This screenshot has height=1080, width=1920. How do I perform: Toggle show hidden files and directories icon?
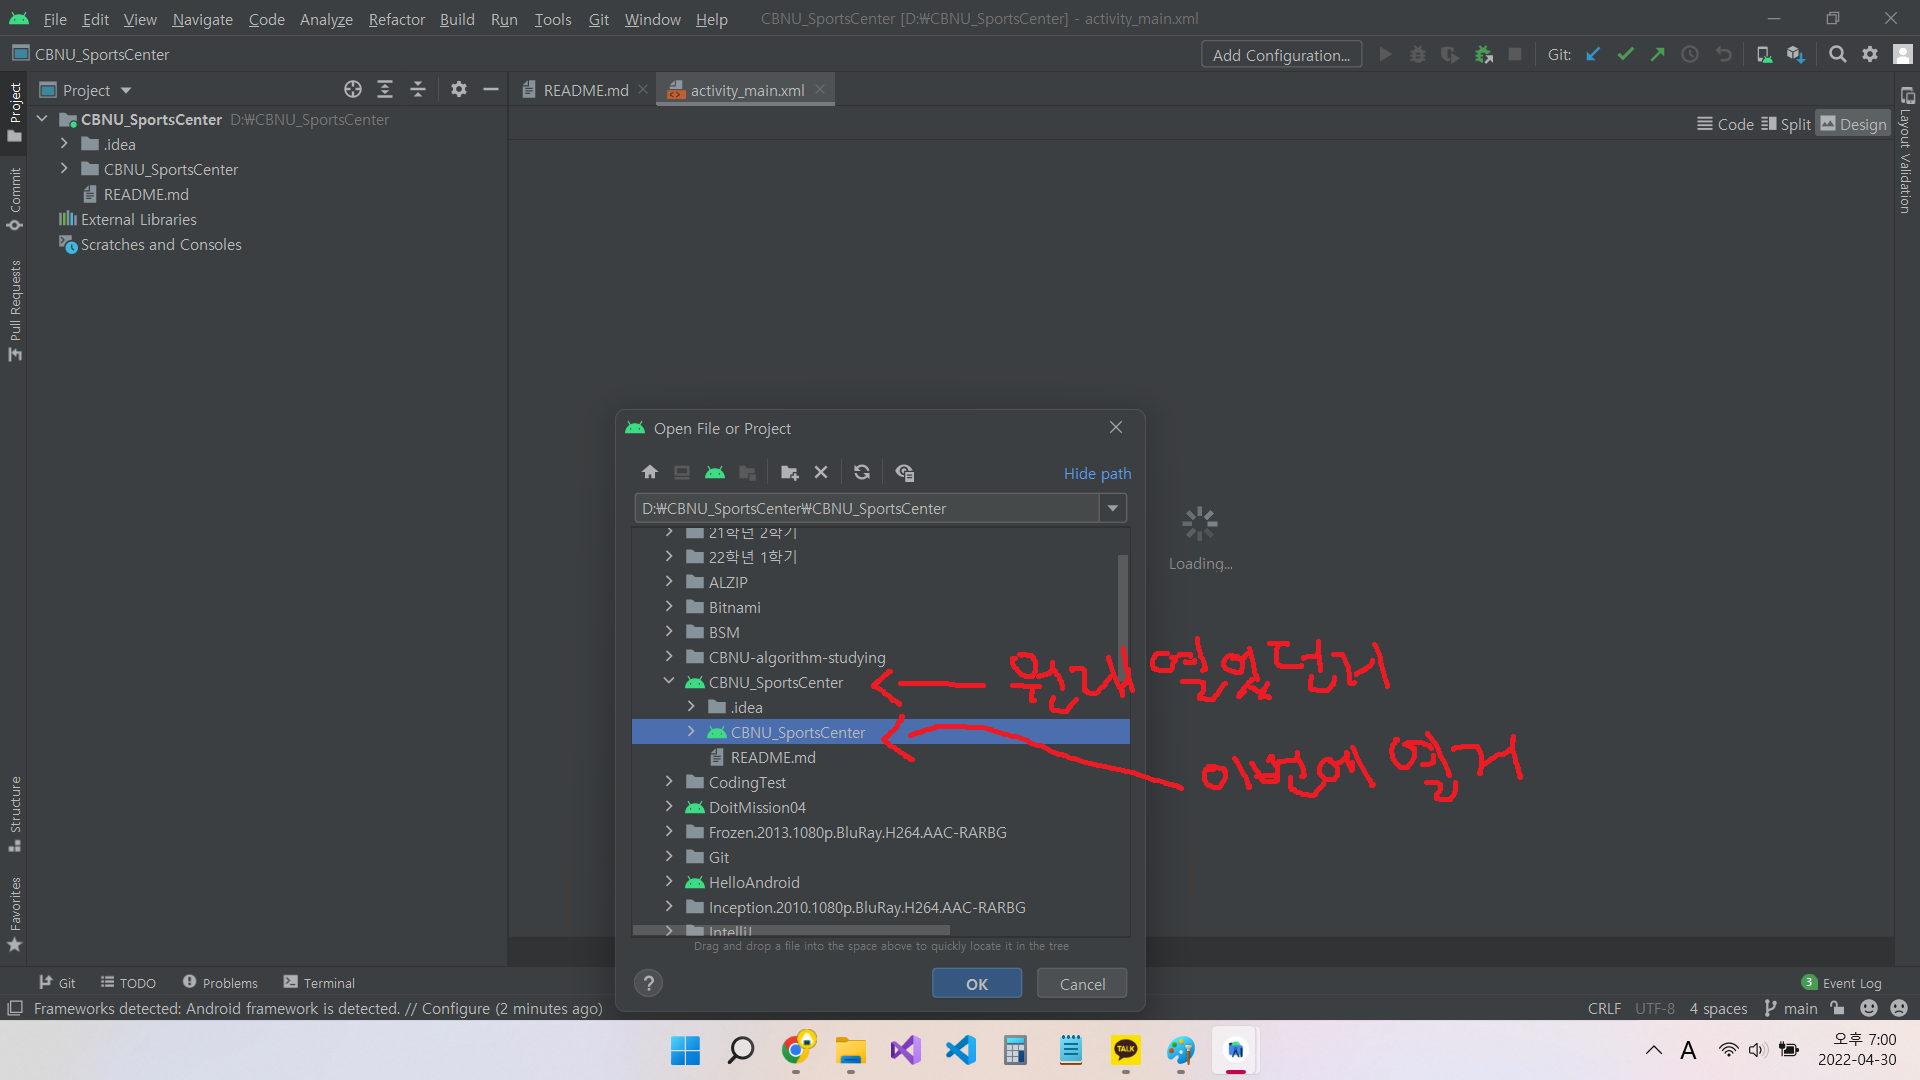pos(905,472)
